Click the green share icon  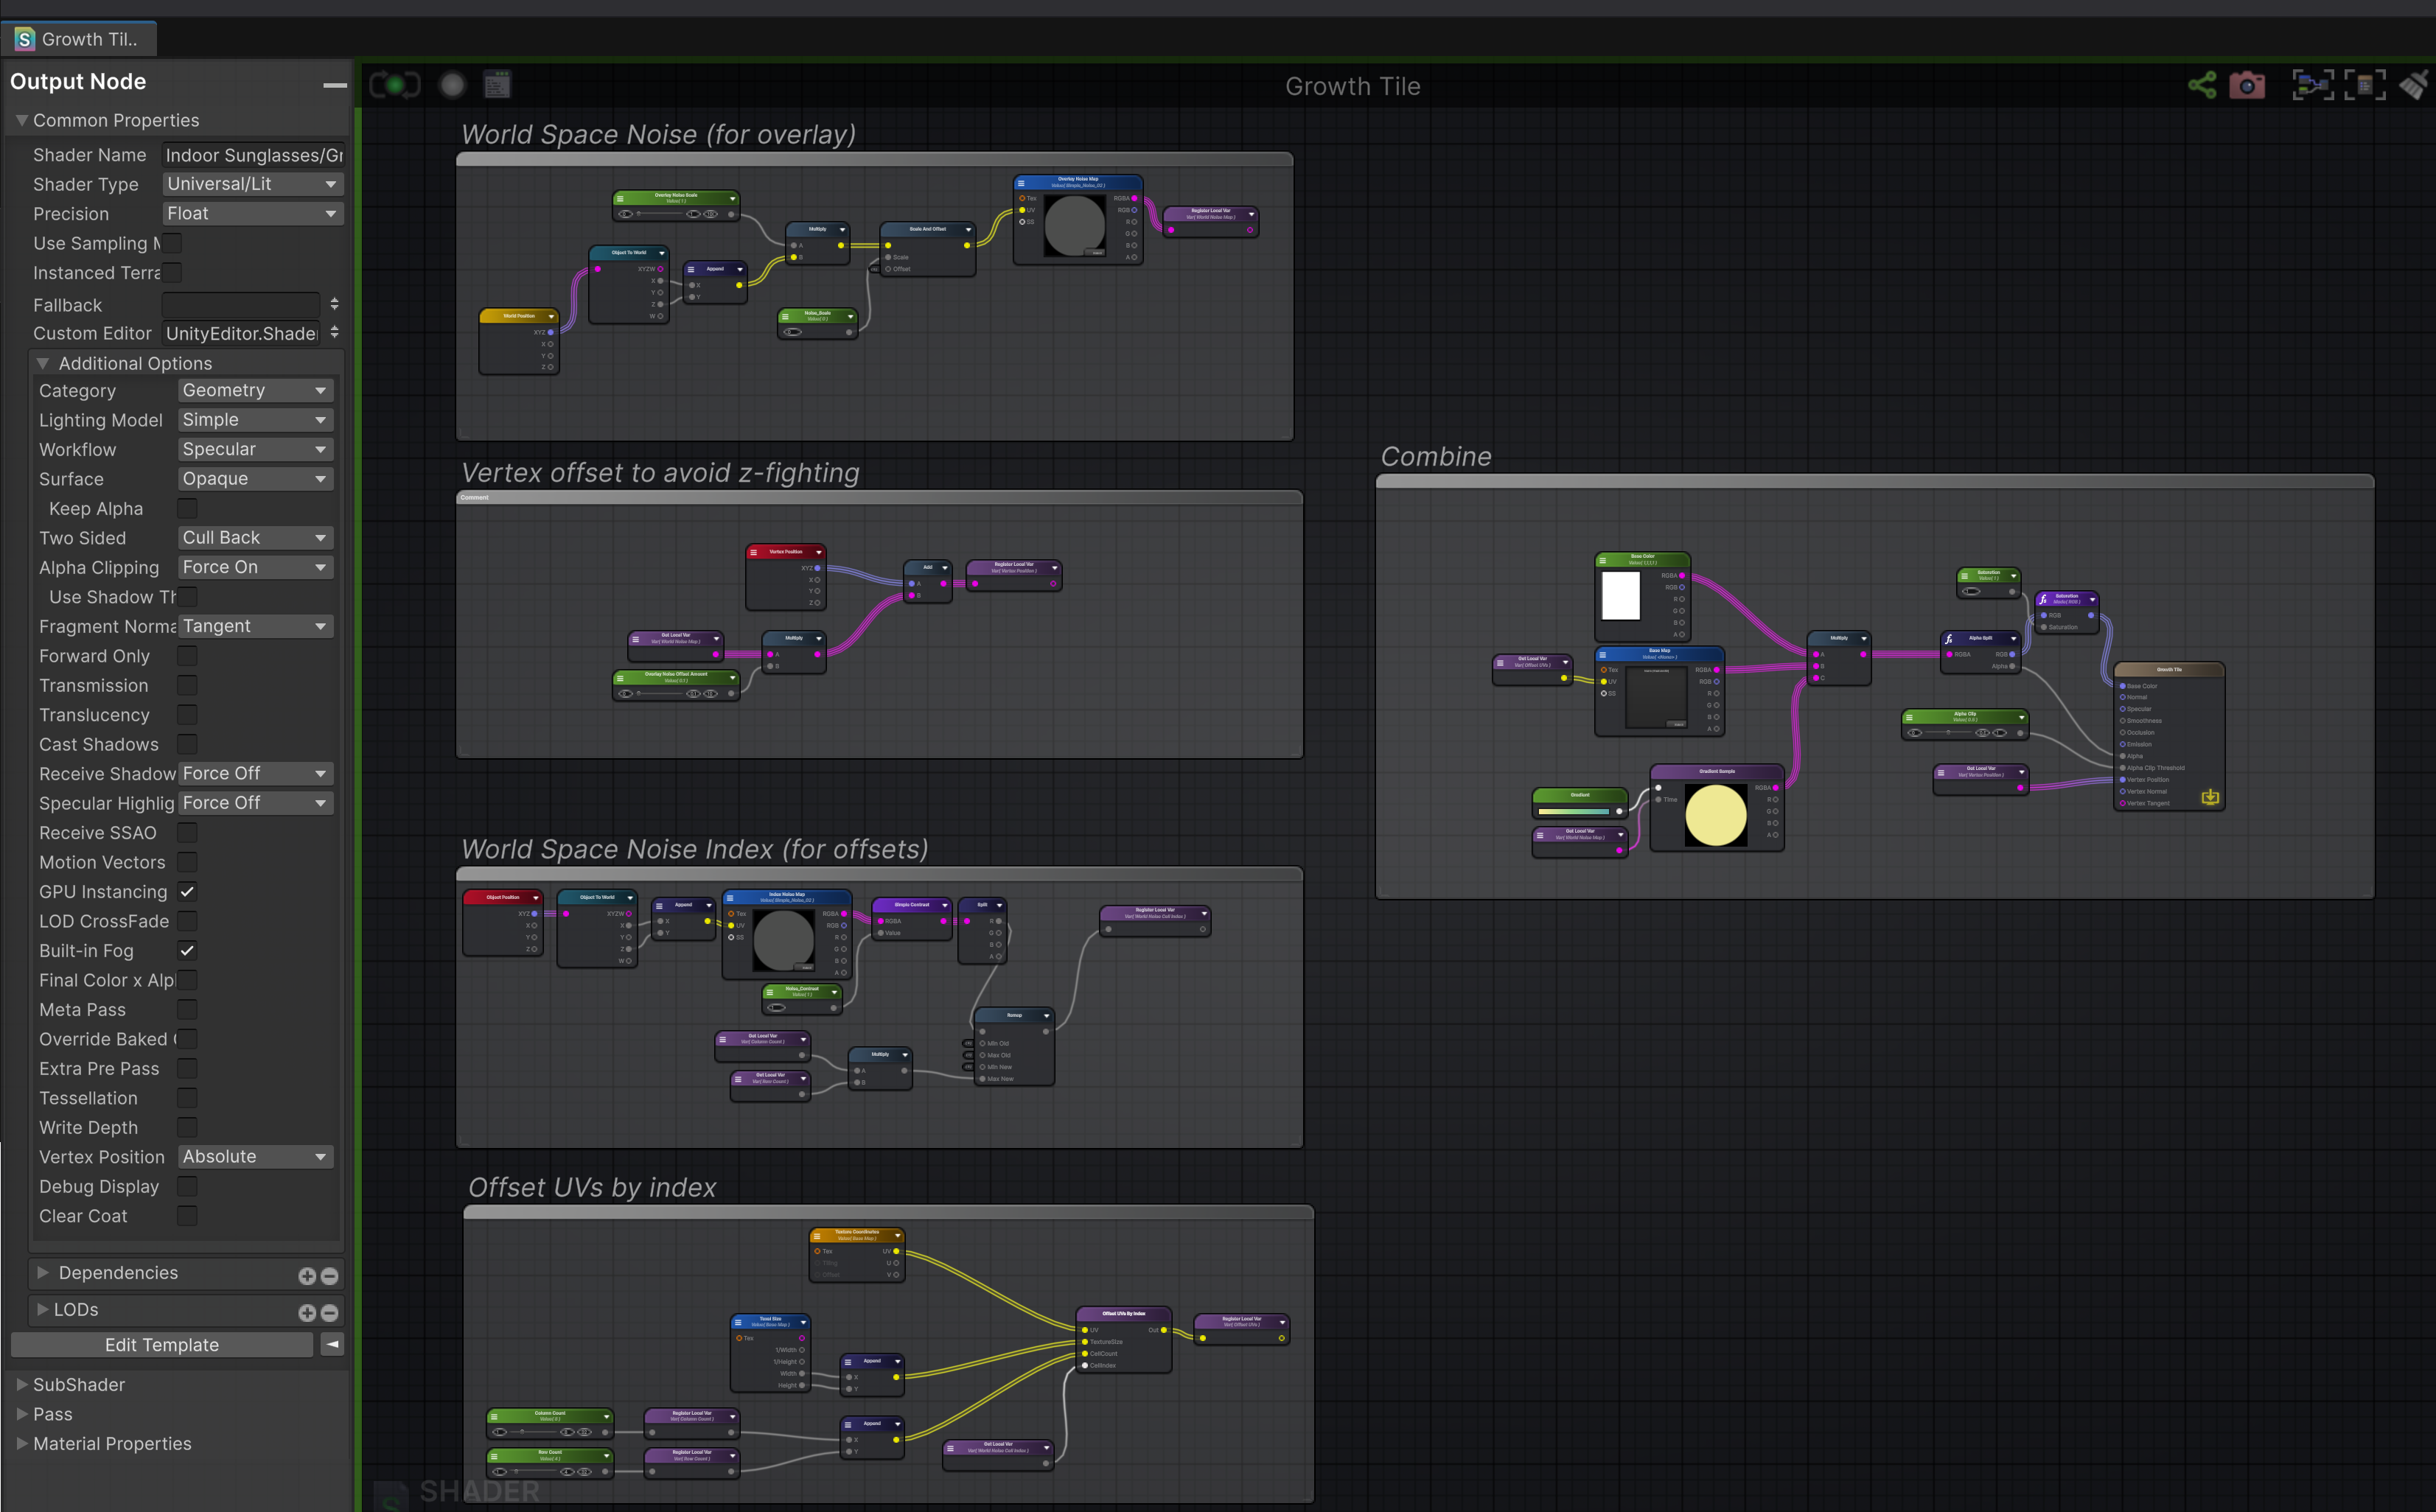click(x=2202, y=85)
